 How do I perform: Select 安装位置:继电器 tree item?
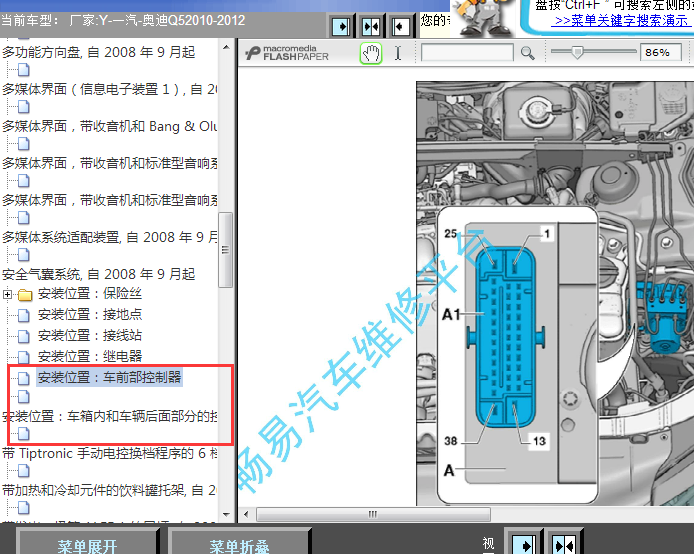click(90, 356)
